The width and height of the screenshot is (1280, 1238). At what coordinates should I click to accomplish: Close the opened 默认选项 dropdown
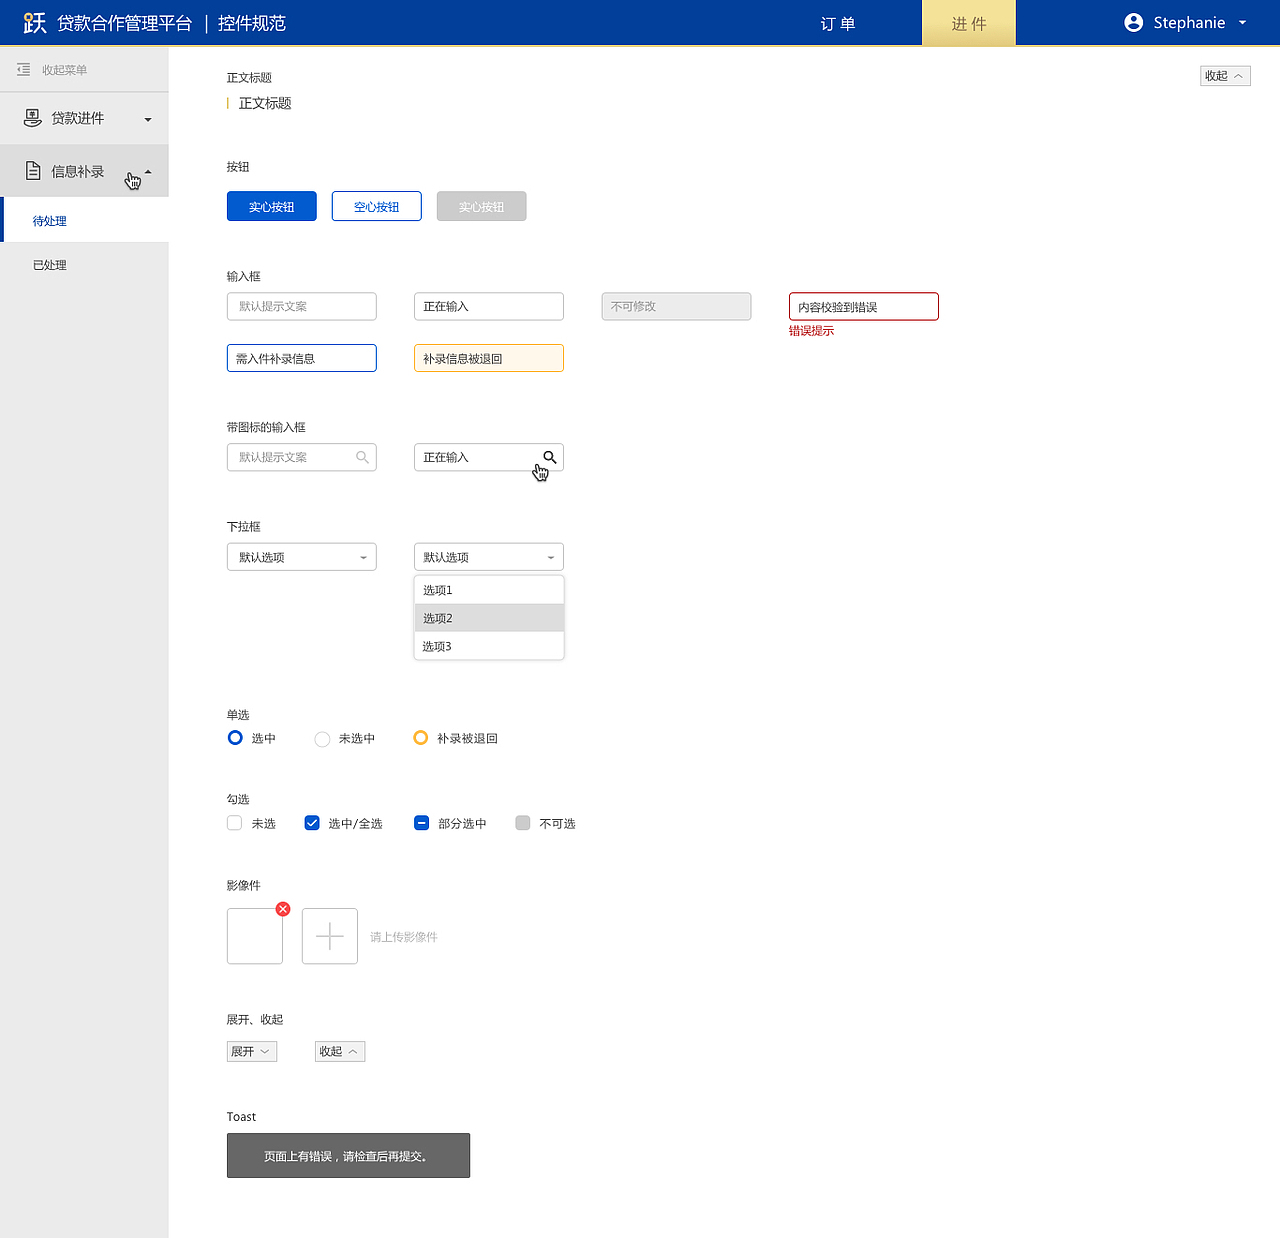coord(489,557)
